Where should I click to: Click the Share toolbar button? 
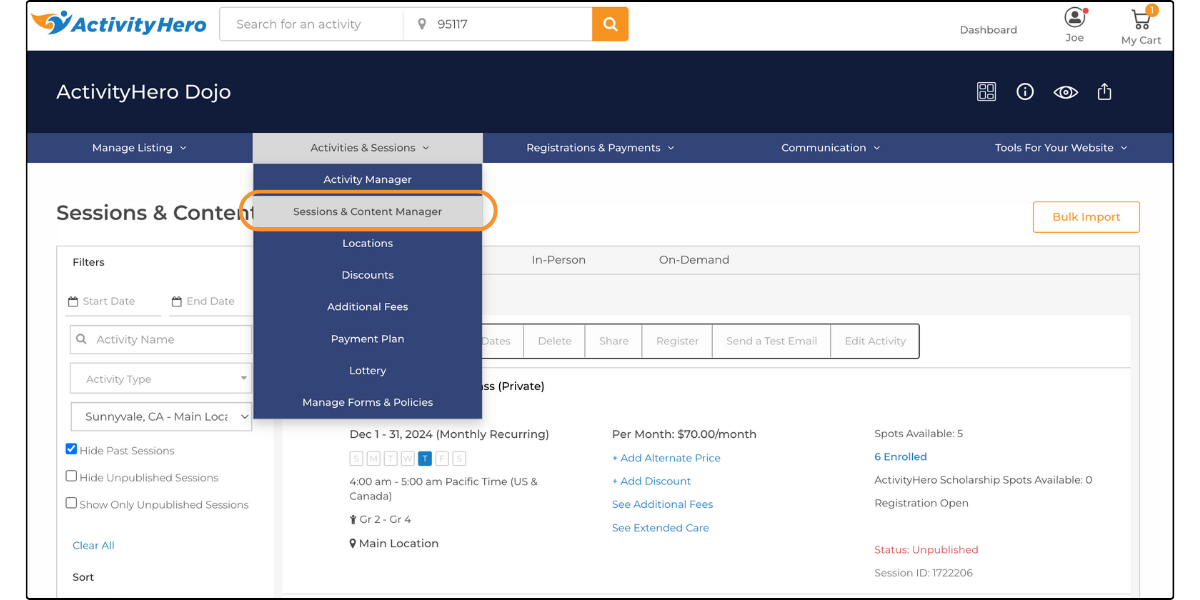[614, 341]
